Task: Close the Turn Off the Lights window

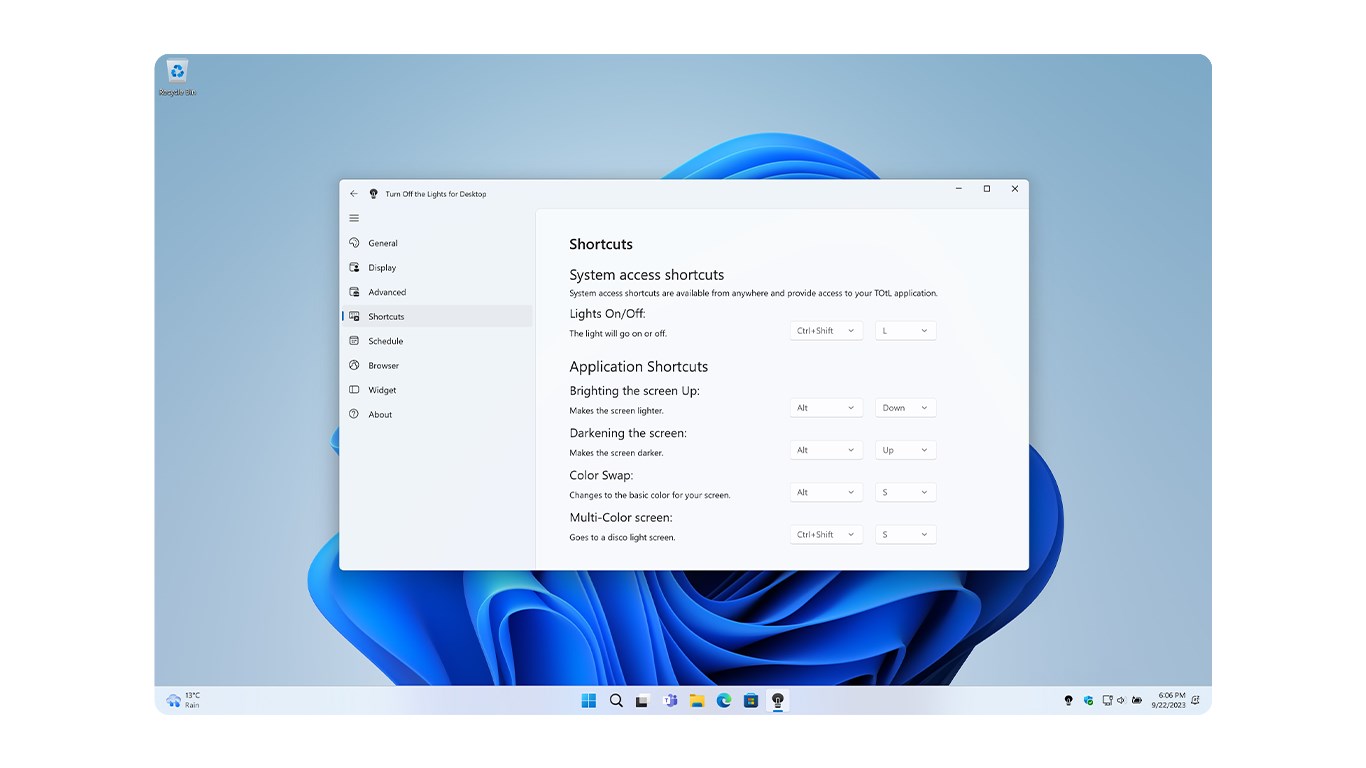Action: pos(1015,189)
